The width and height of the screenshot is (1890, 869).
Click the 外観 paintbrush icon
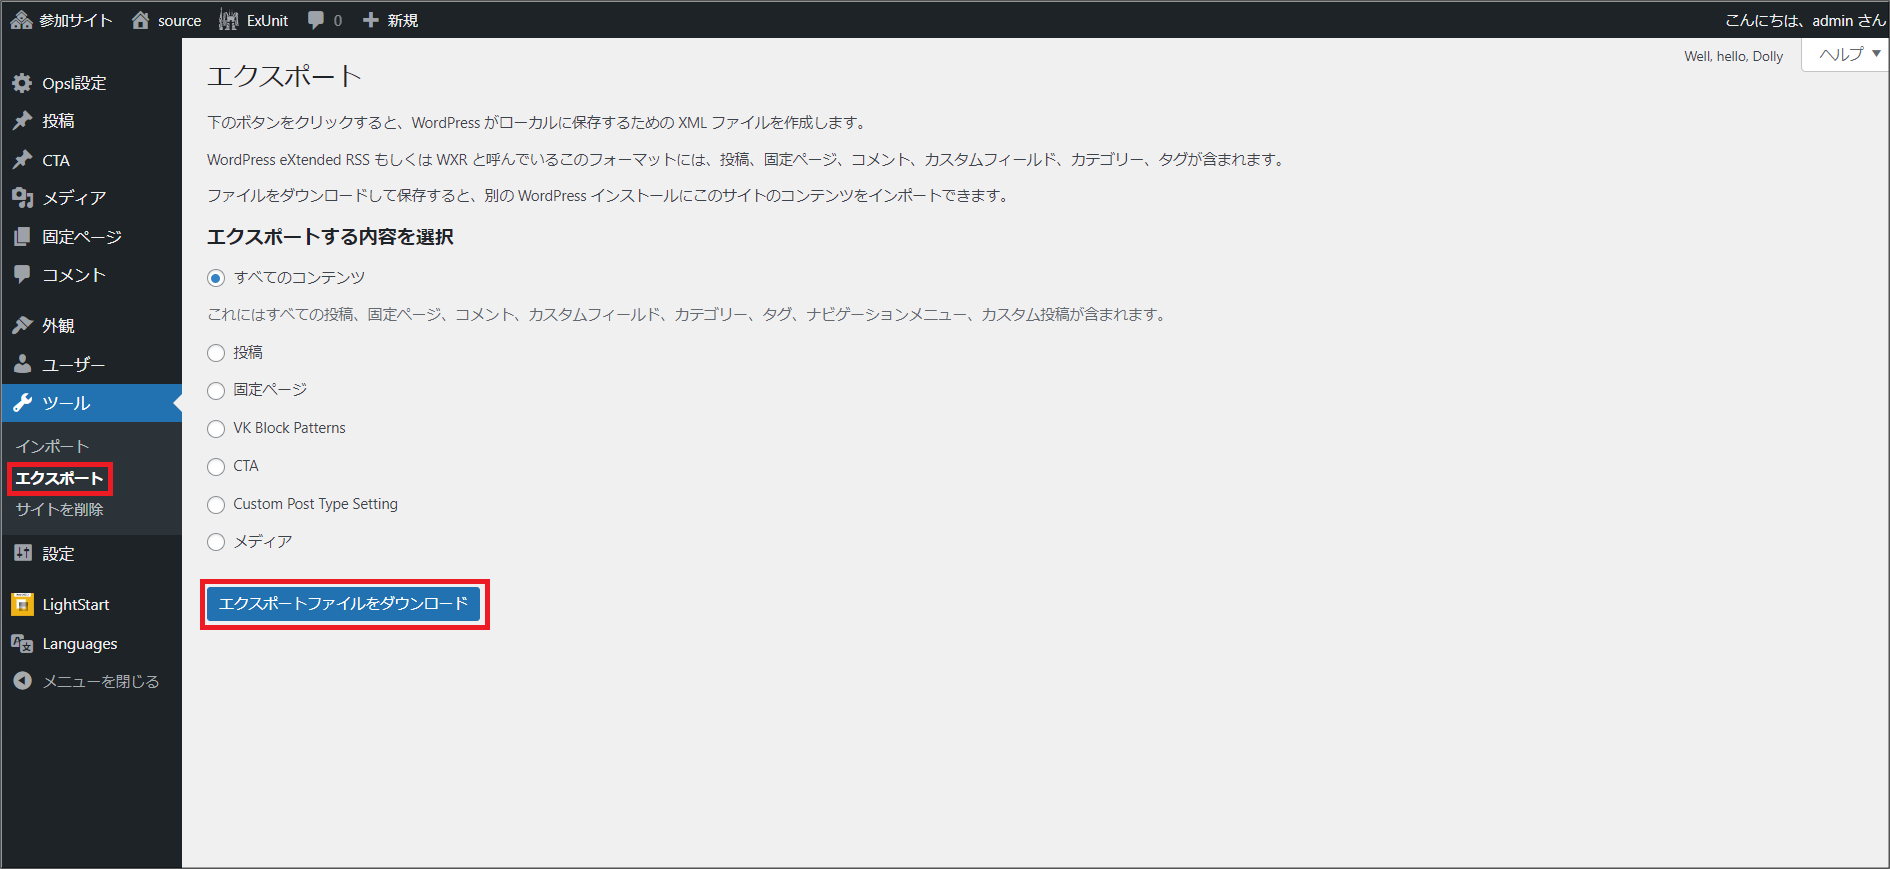[x=22, y=325]
